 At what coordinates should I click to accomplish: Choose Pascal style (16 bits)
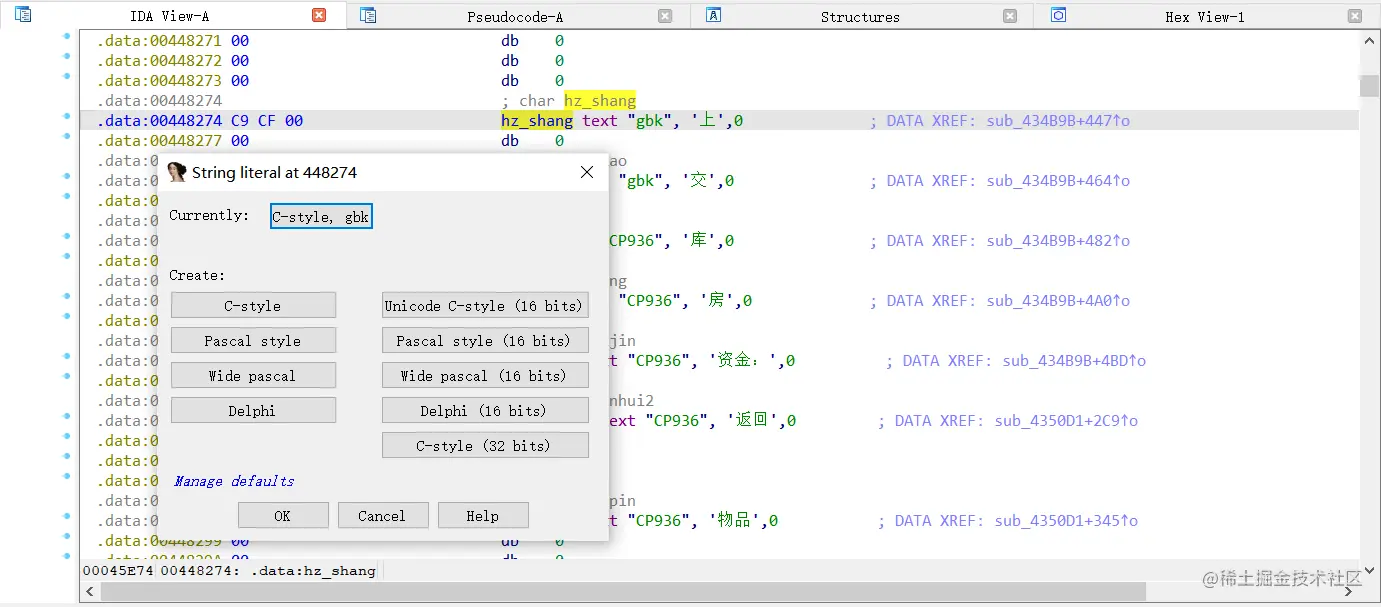pos(485,341)
